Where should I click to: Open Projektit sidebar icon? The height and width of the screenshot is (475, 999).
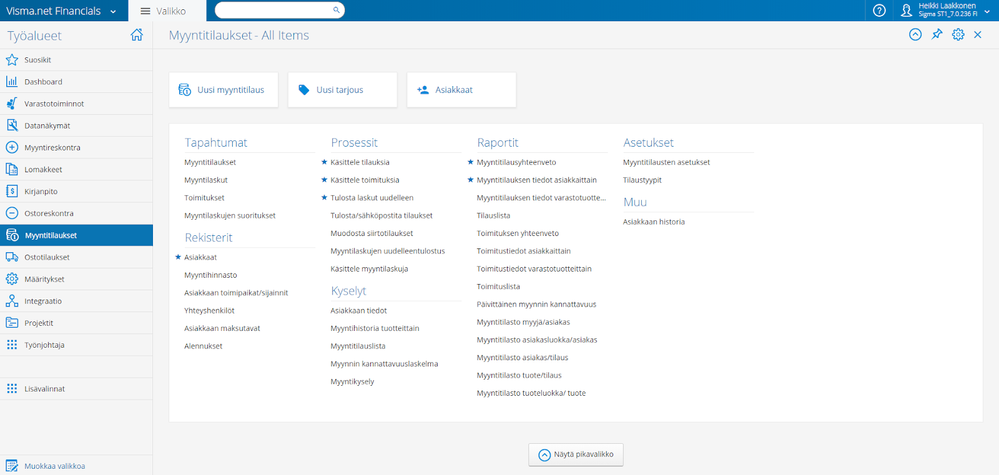tap(11, 323)
